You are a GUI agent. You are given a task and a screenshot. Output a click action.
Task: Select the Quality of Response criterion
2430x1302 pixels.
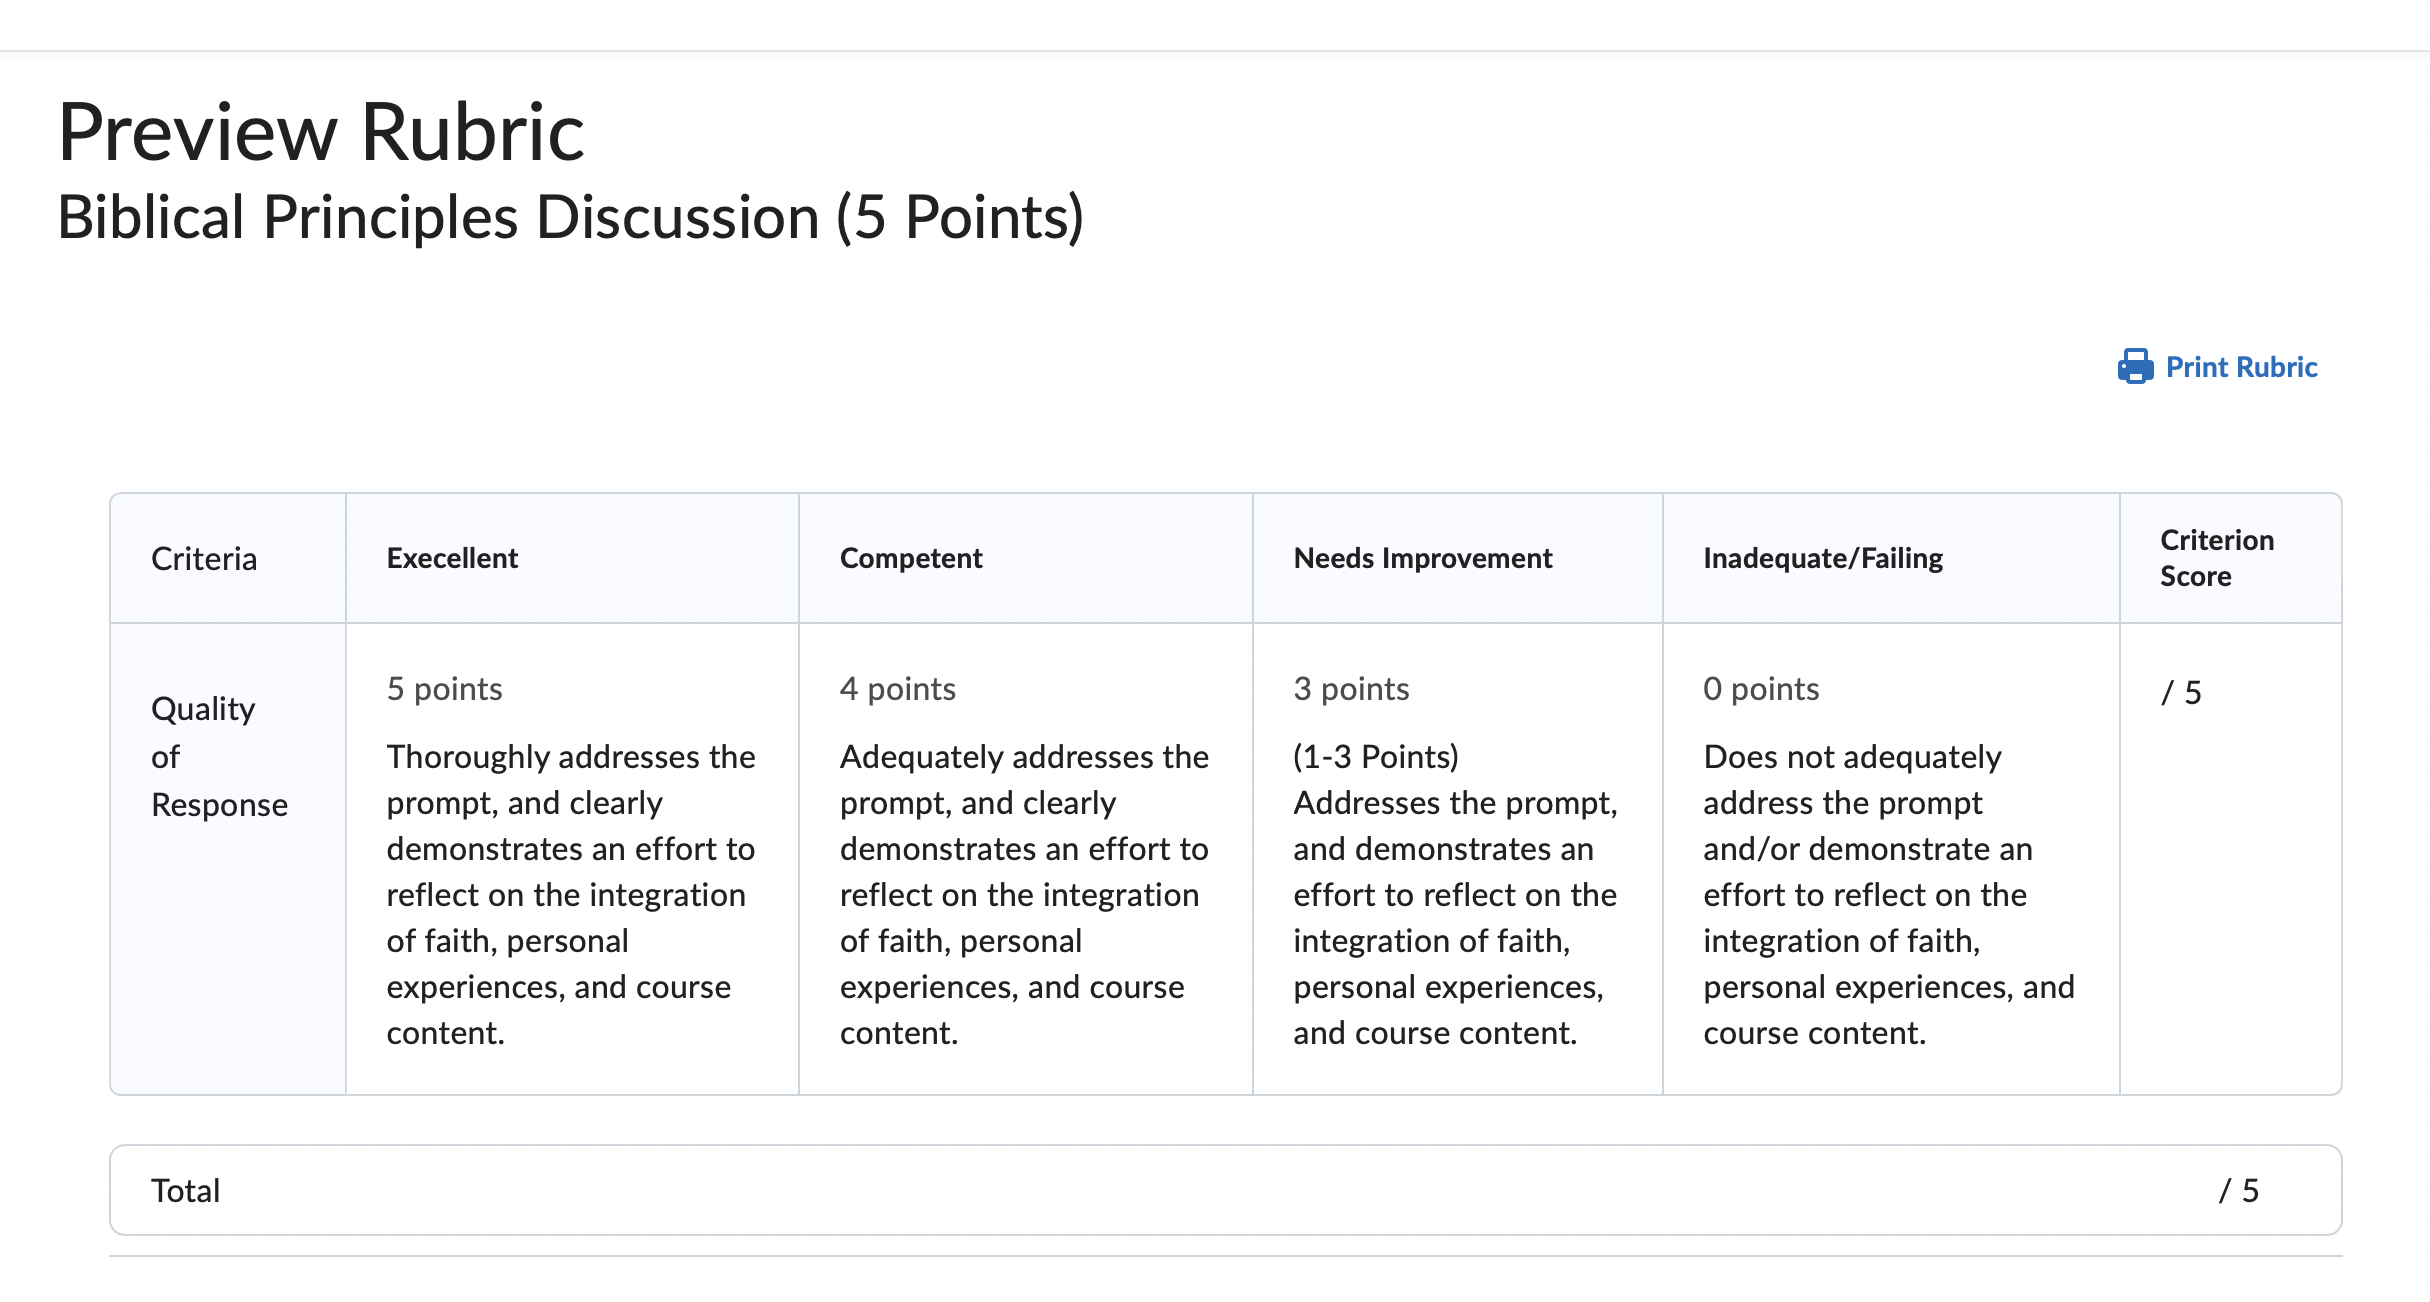[220, 757]
